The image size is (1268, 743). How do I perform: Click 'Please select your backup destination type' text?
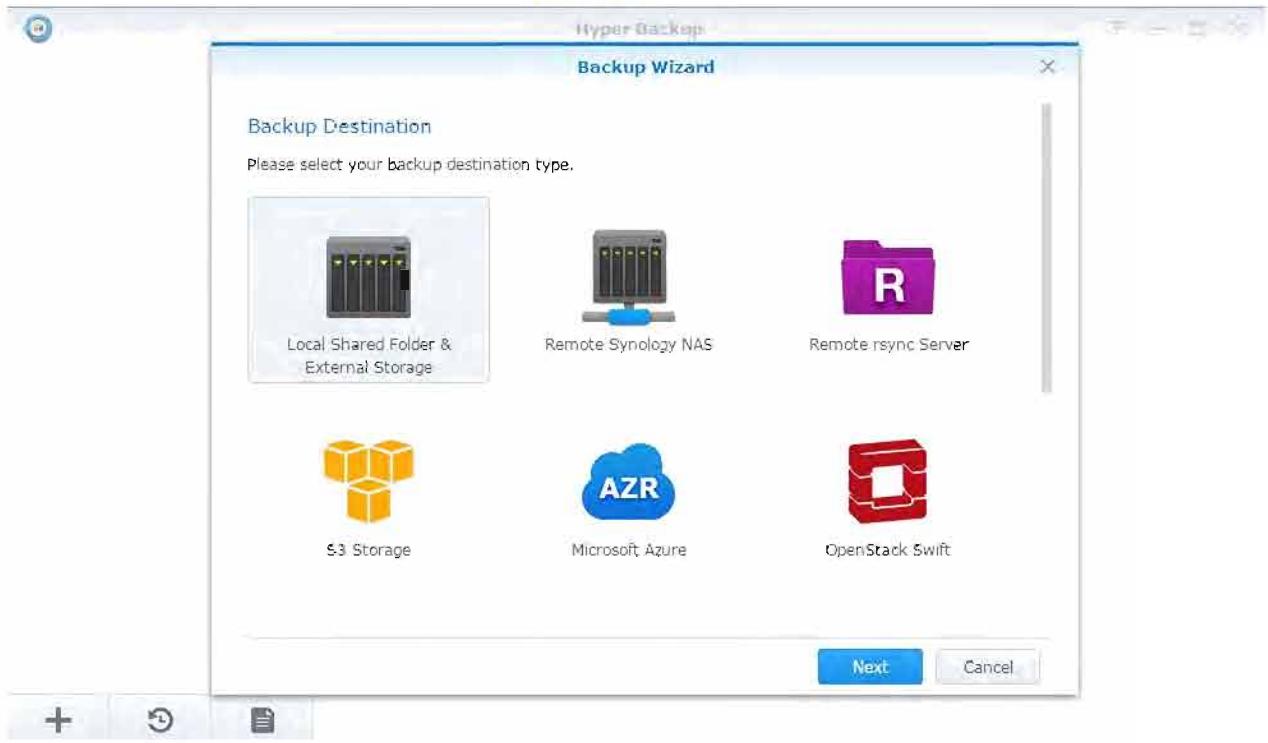410,165
